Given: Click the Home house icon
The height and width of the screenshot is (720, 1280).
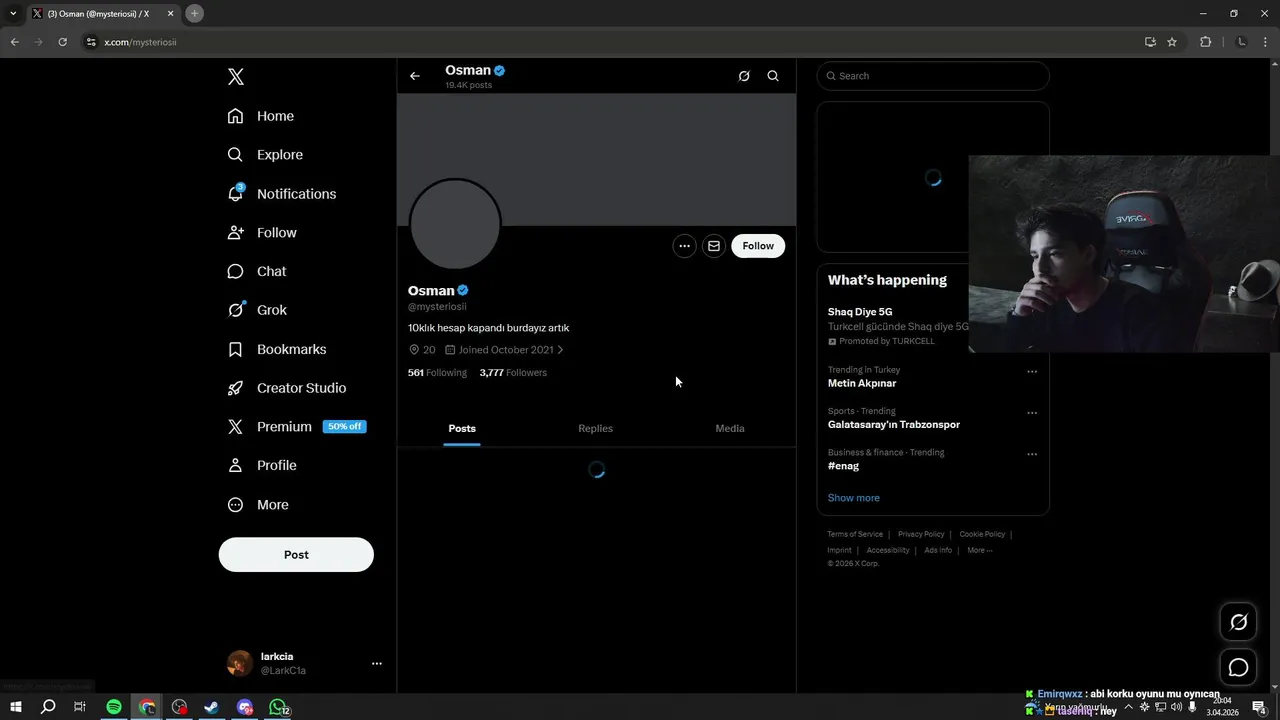Looking at the screenshot, I should [235, 116].
